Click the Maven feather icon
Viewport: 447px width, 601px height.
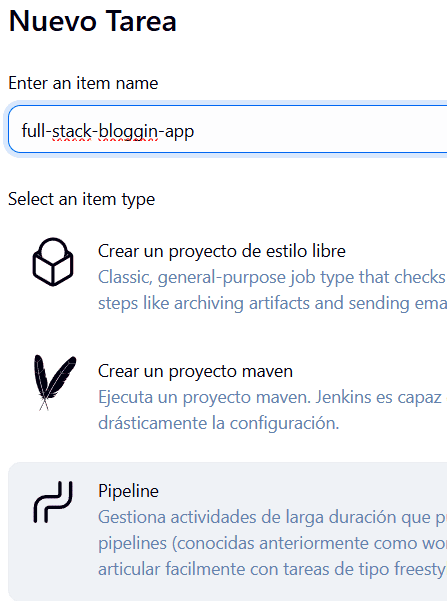click(55, 382)
